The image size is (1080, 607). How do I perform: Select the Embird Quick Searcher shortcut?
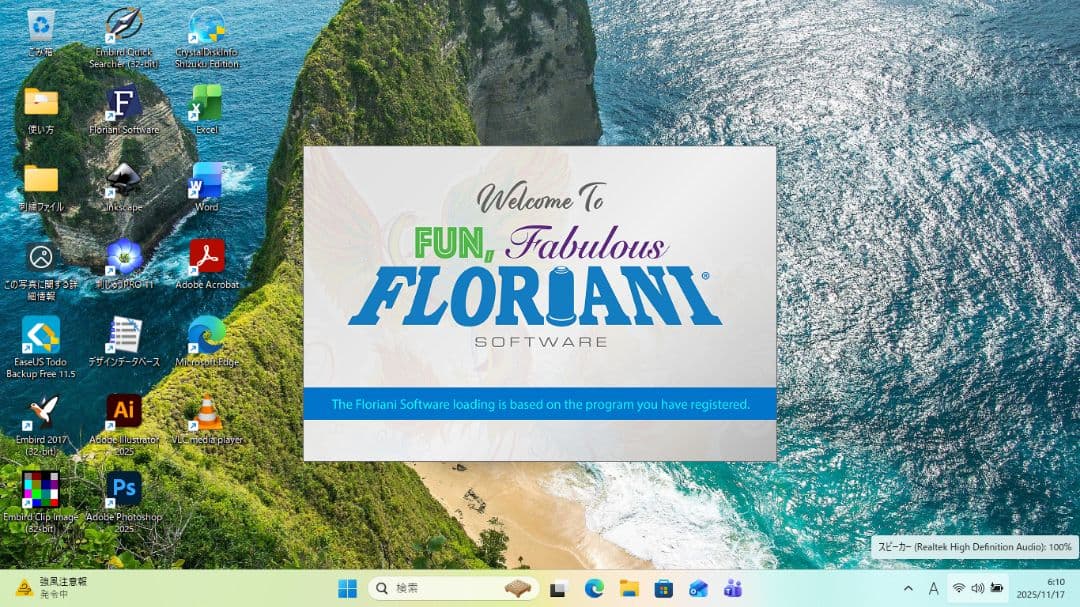tap(124, 26)
